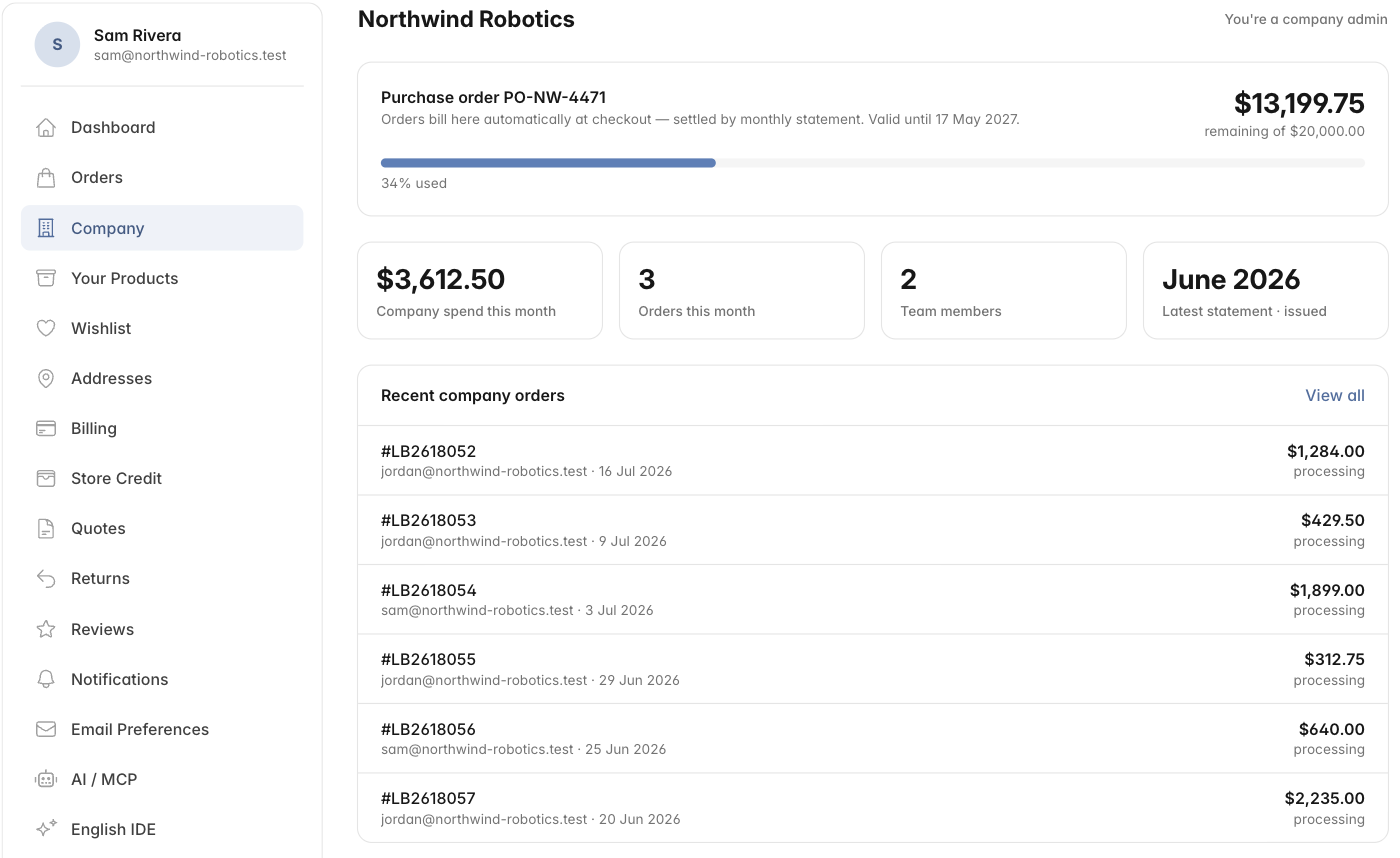Click the You're a company admin text
1400x858 pixels.
pyautogui.click(x=1306, y=19)
